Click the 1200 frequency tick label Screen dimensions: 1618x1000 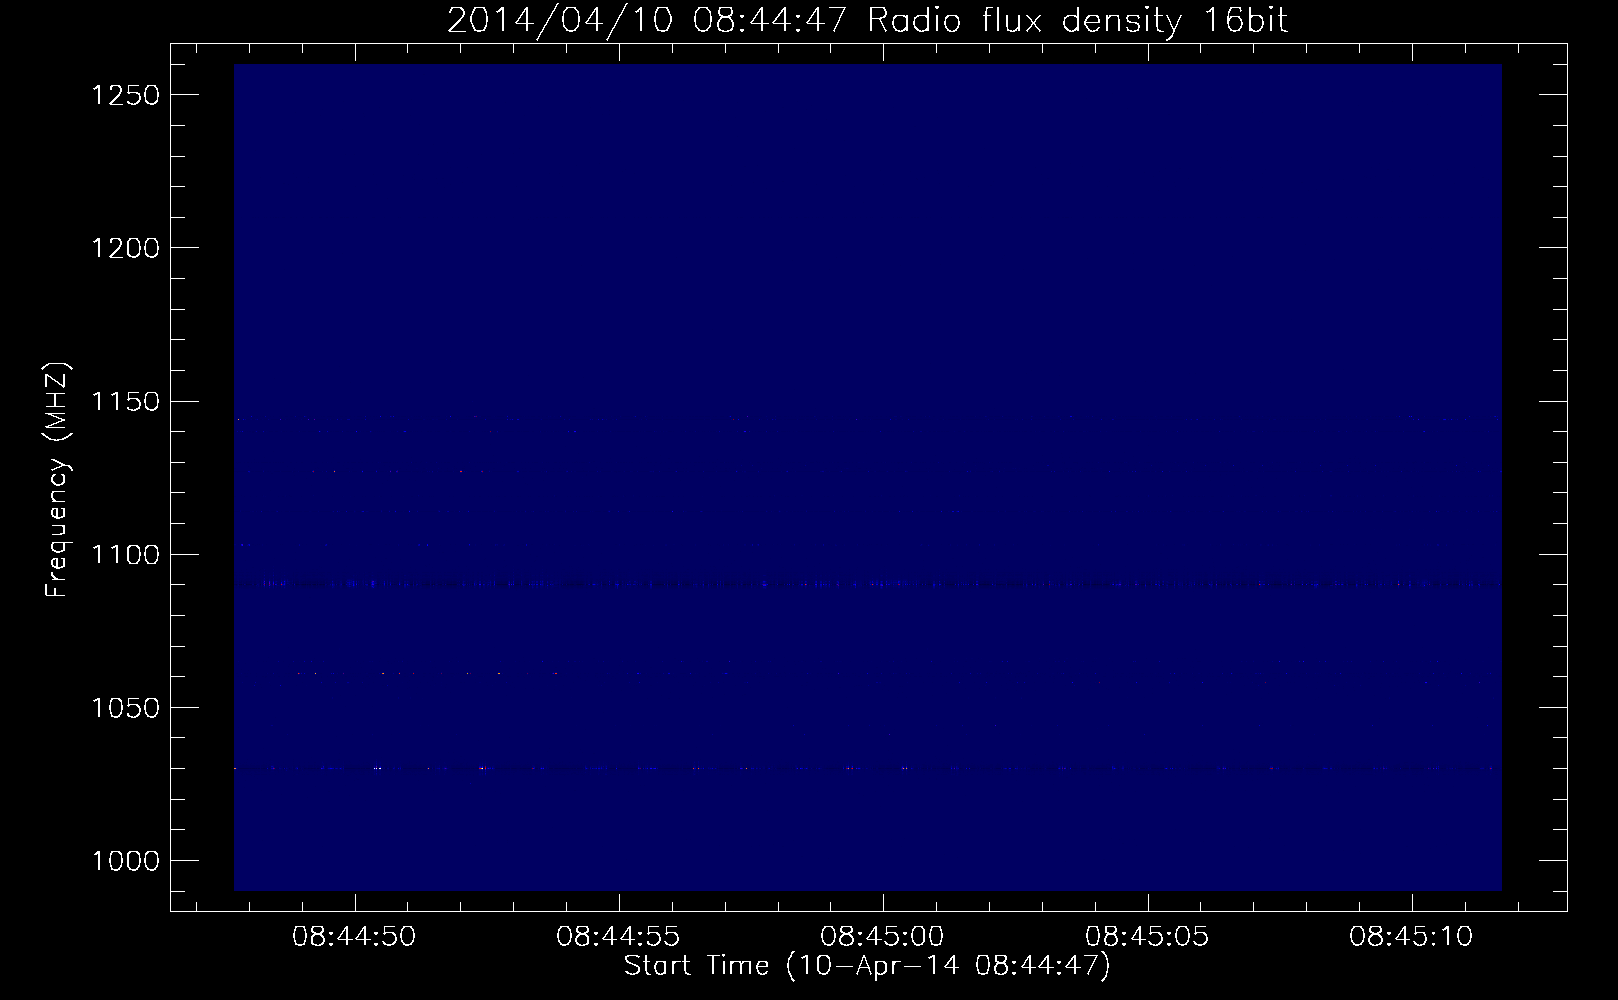coord(125,248)
